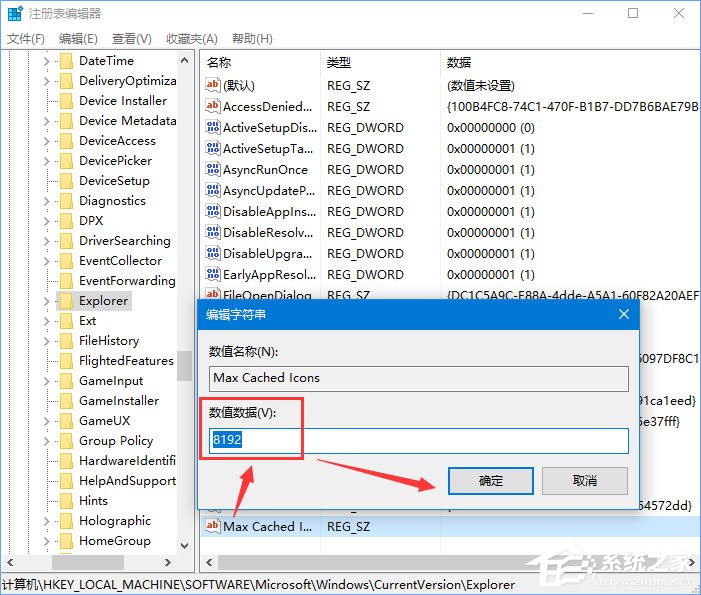Select the GameUX tree item
The image size is (701, 595).
point(105,421)
